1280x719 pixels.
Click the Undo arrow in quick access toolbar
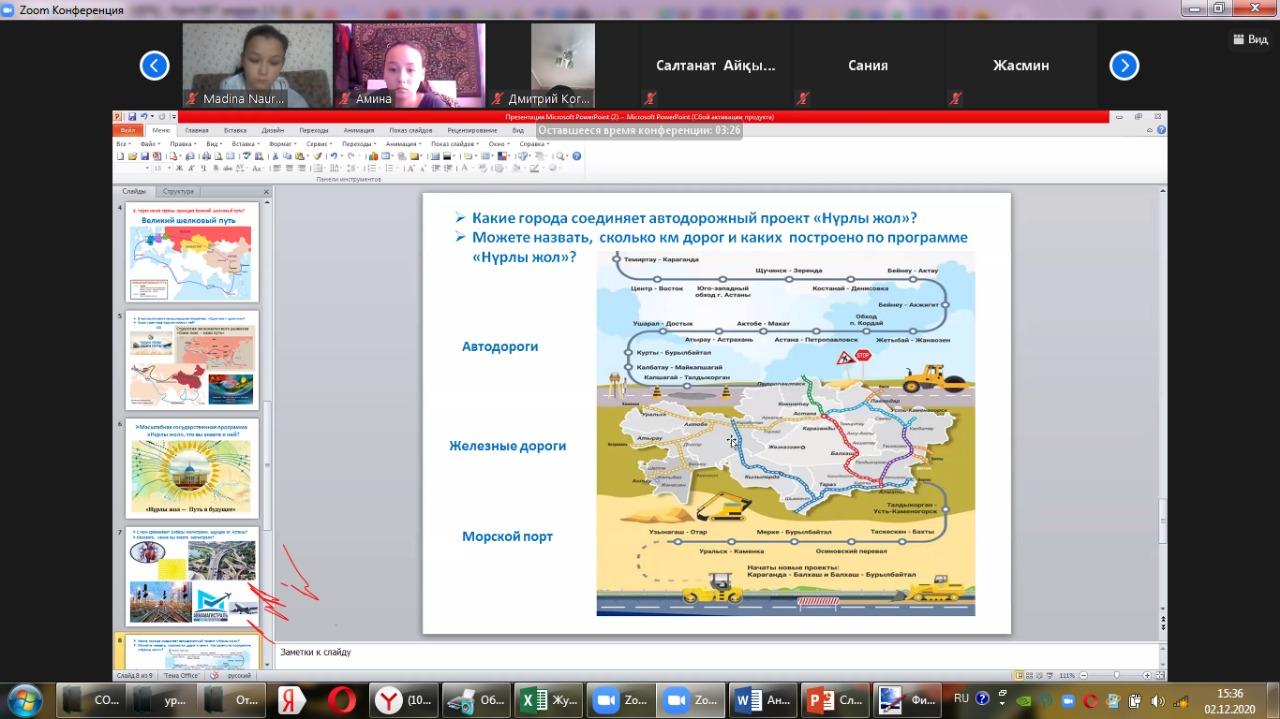click(144, 117)
